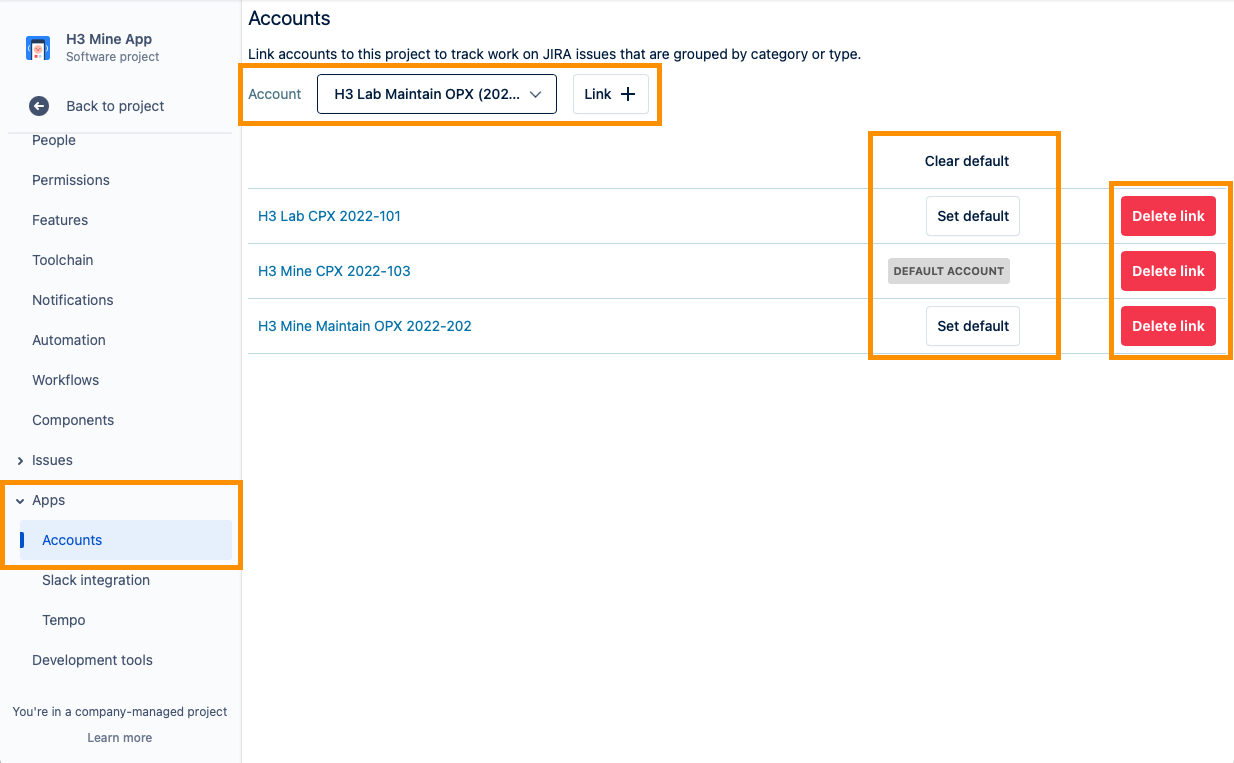Click the Accounts page heading

[x=289, y=18]
